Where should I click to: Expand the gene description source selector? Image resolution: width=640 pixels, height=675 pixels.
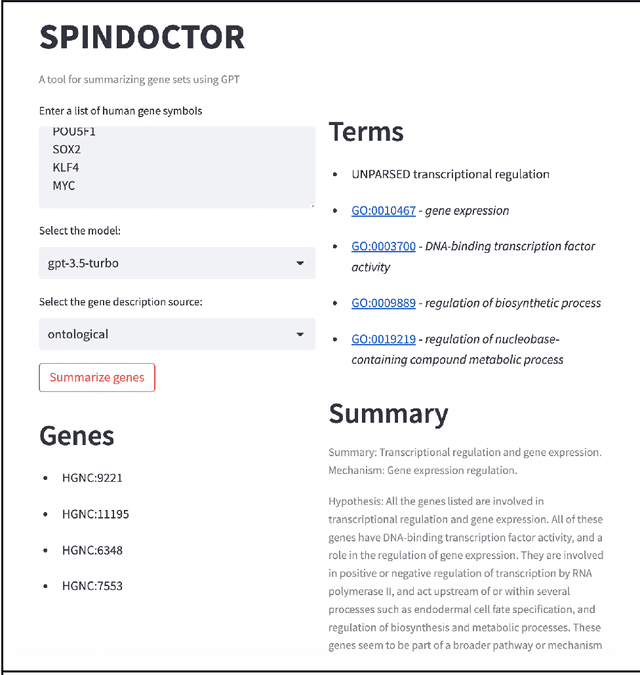coord(176,335)
